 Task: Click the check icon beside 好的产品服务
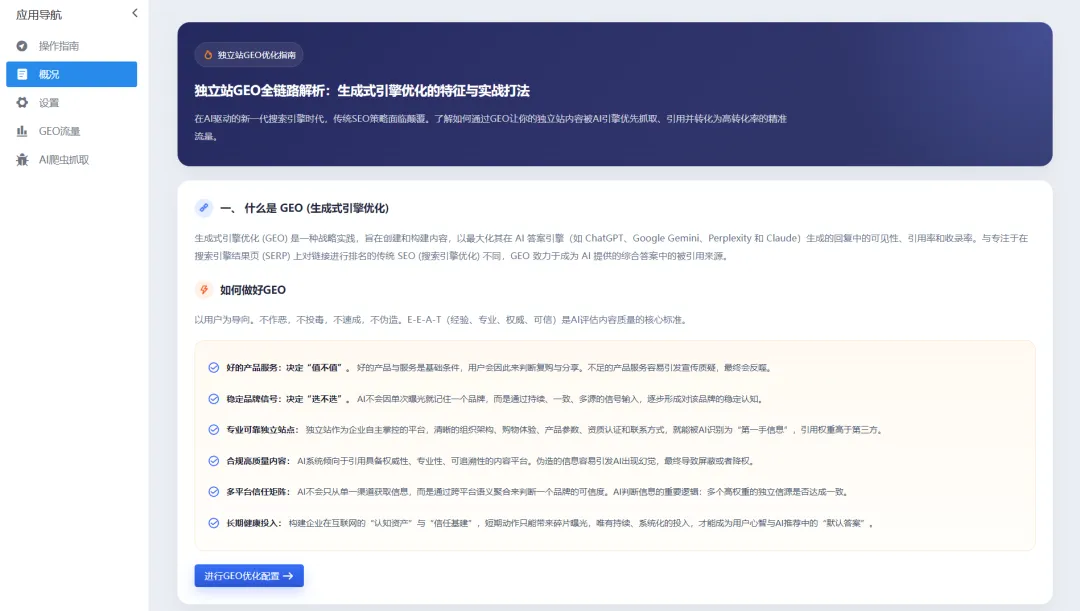pyautogui.click(x=214, y=368)
